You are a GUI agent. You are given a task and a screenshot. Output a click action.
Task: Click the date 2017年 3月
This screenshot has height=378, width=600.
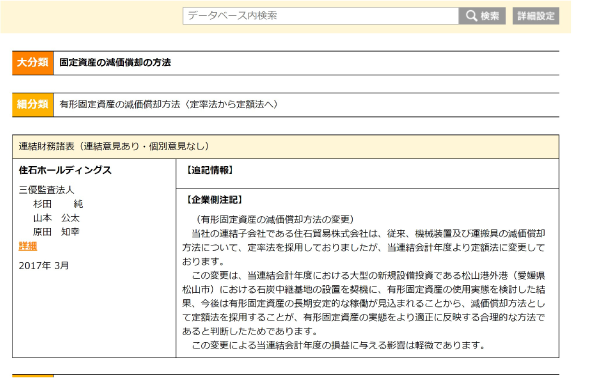point(44,266)
